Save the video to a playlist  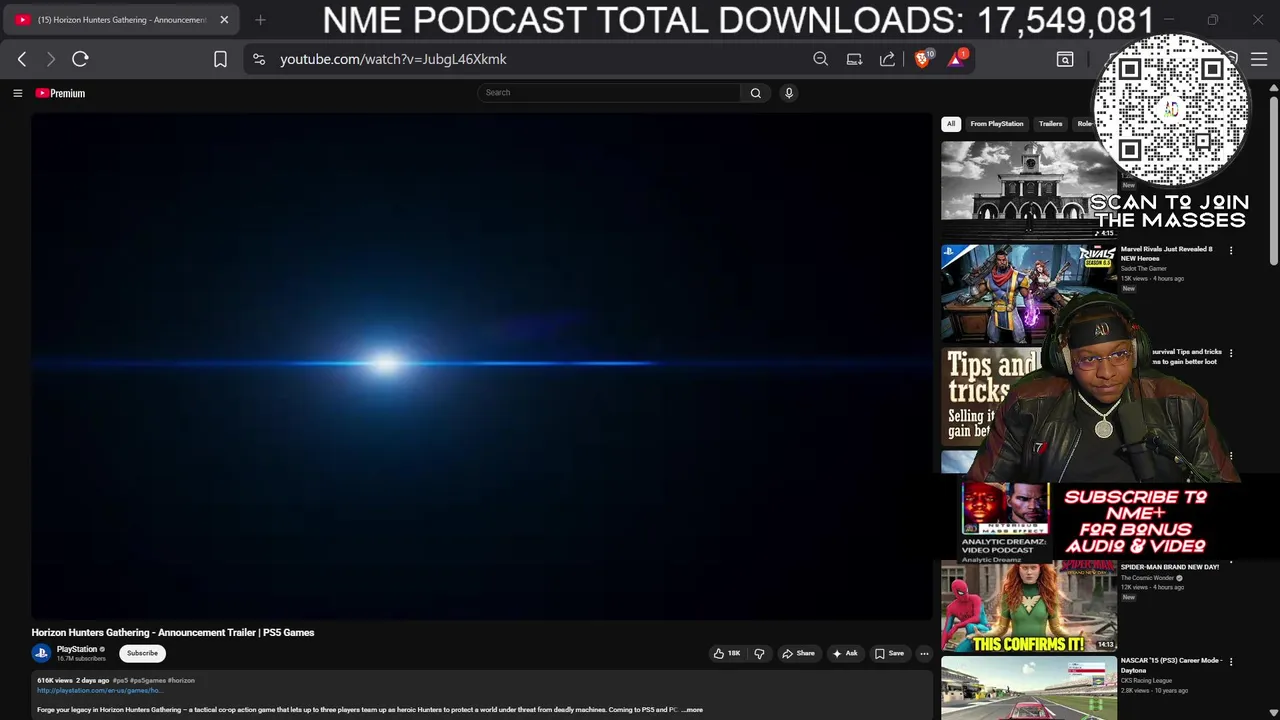click(x=889, y=653)
